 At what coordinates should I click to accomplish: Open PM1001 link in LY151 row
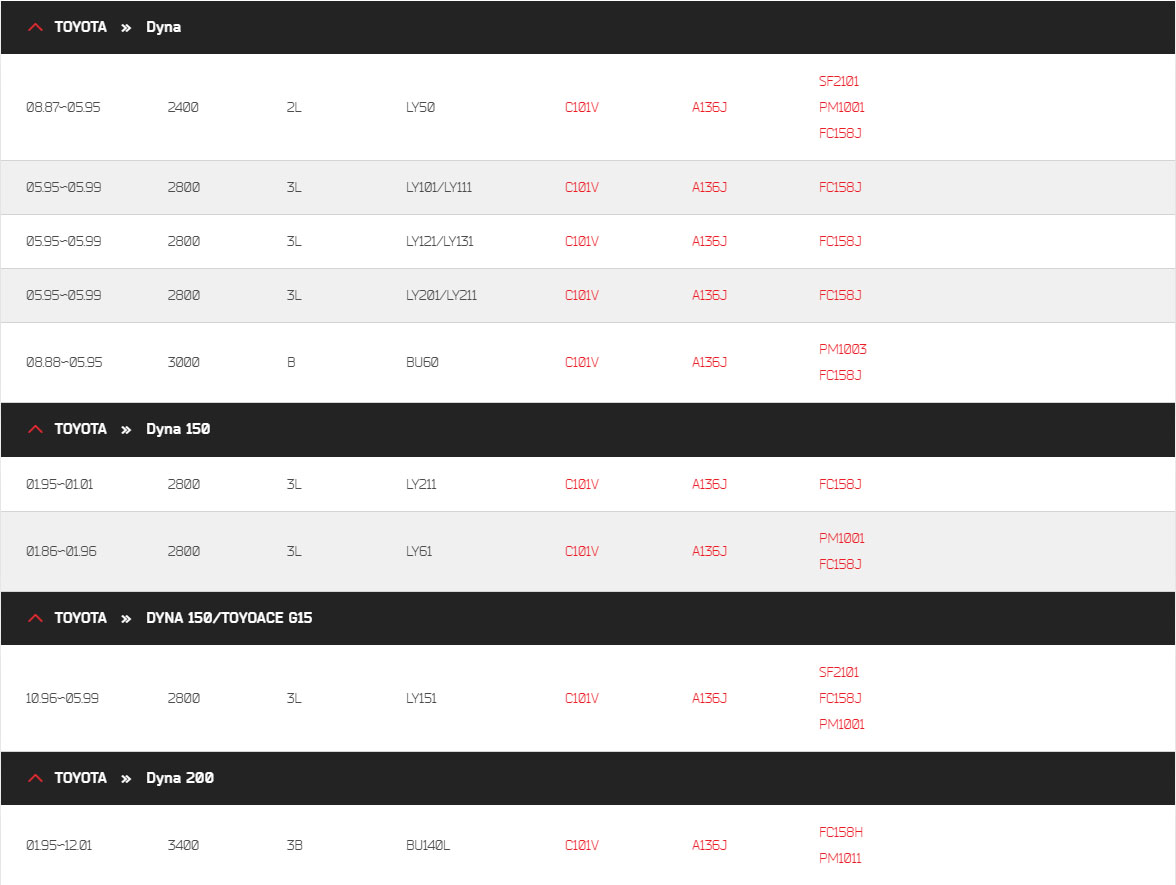pyautogui.click(x=842, y=724)
